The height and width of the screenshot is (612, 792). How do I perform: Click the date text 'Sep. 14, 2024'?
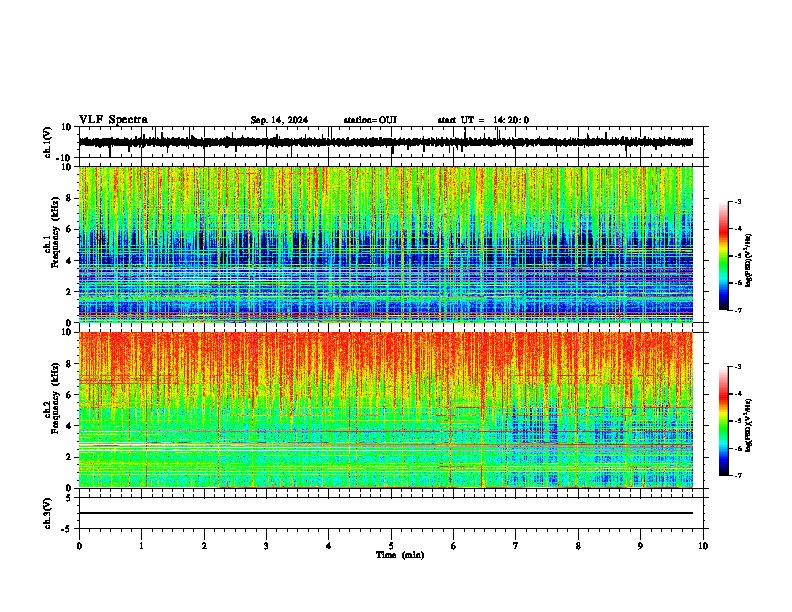coord(279,120)
